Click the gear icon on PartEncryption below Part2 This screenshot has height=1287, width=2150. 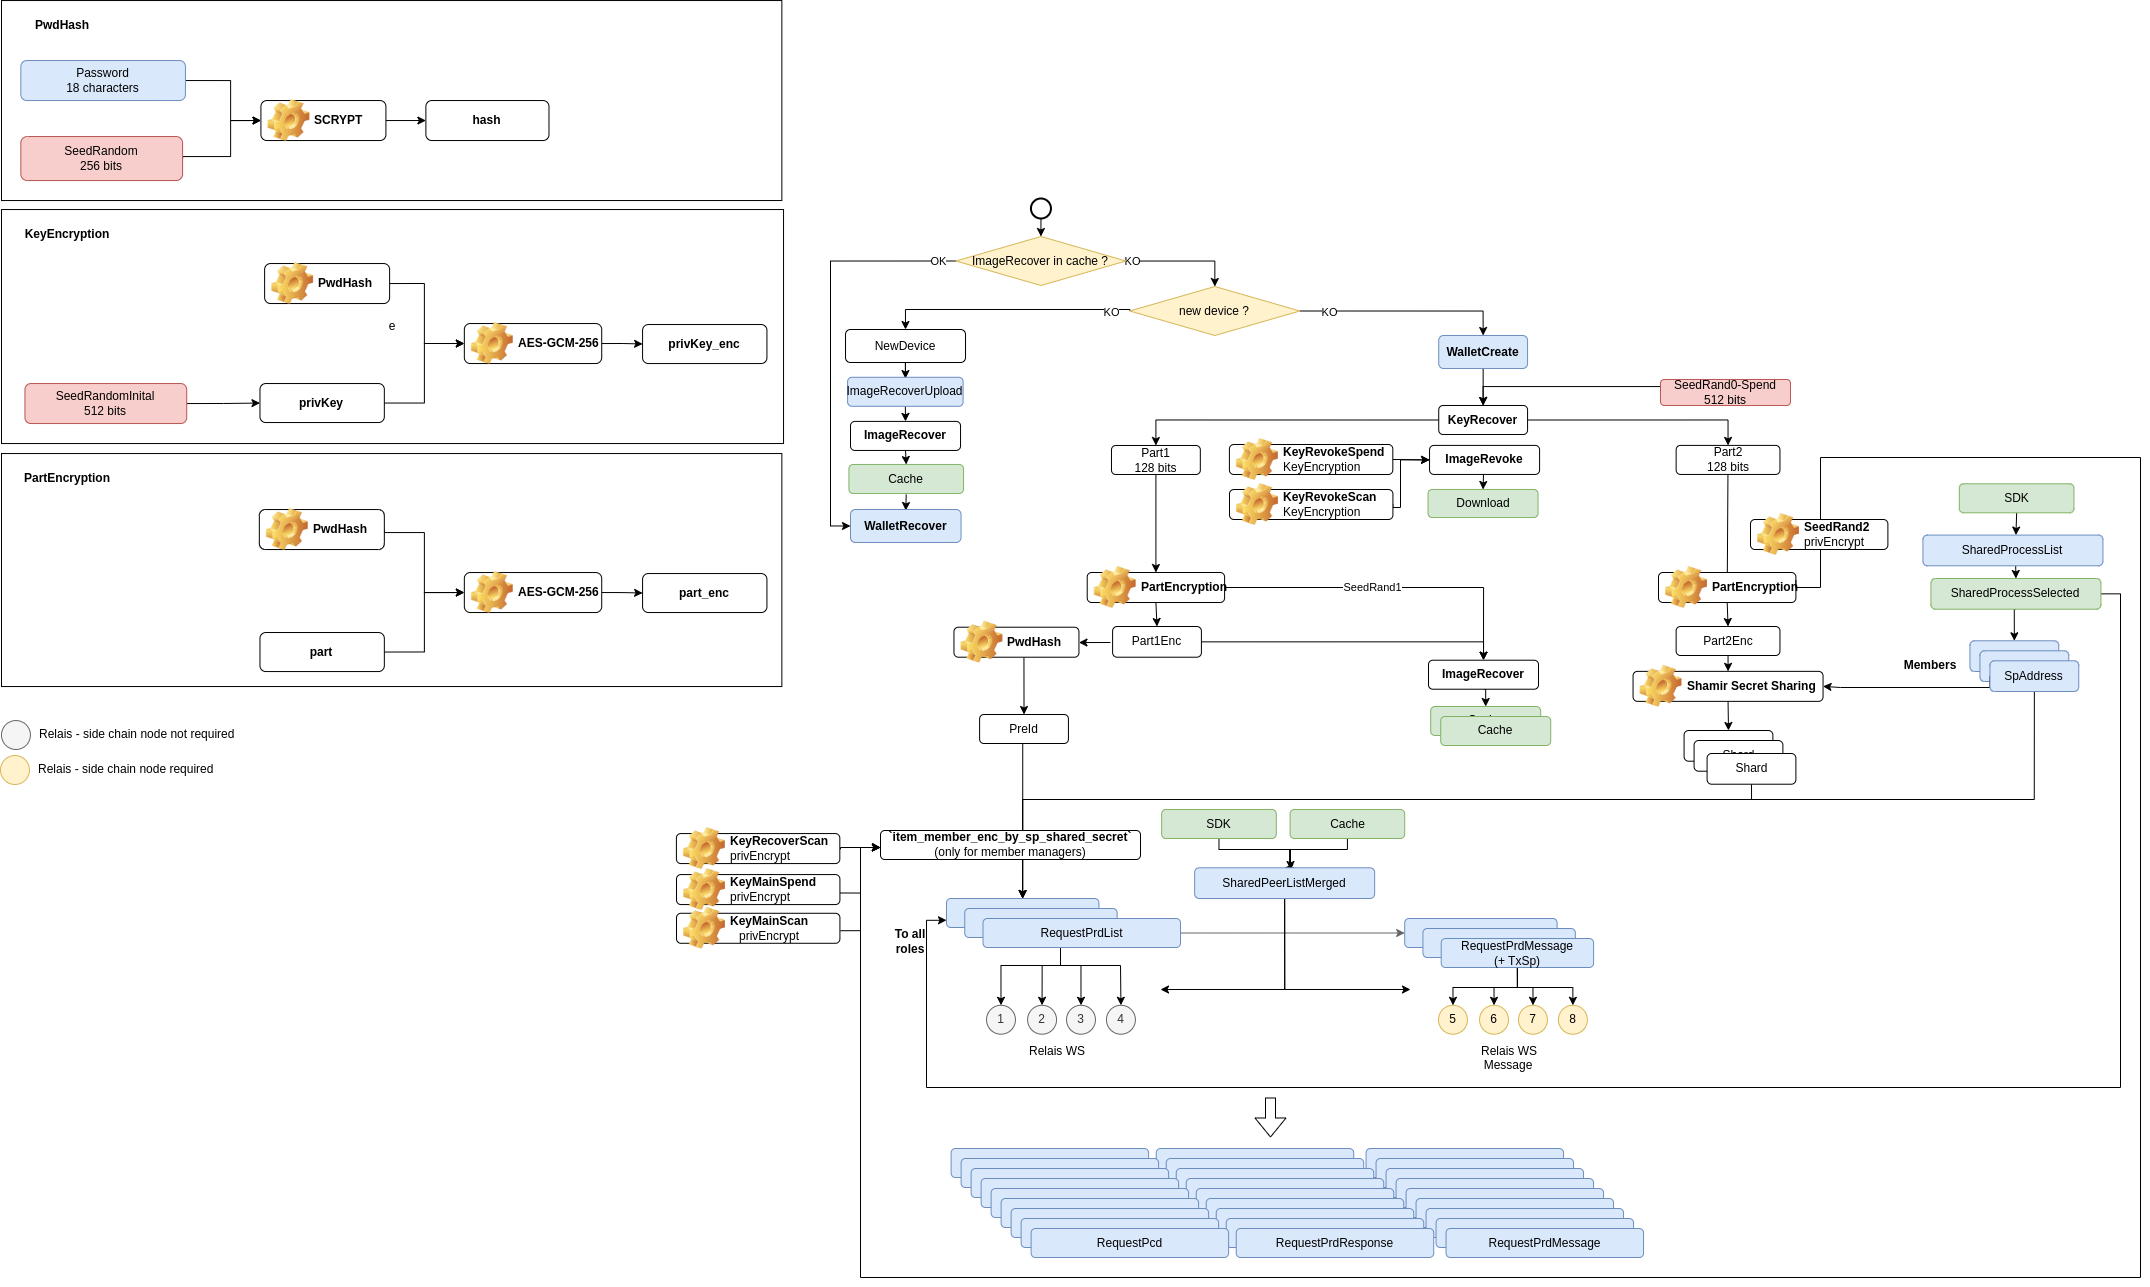(x=1686, y=587)
